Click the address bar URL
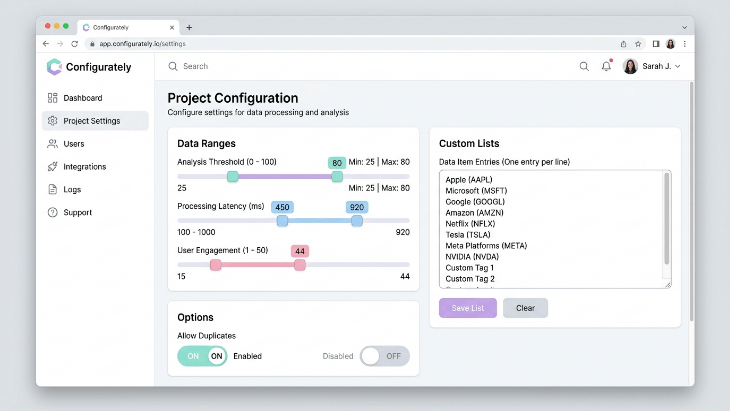The image size is (730, 411). coord(142,44)
